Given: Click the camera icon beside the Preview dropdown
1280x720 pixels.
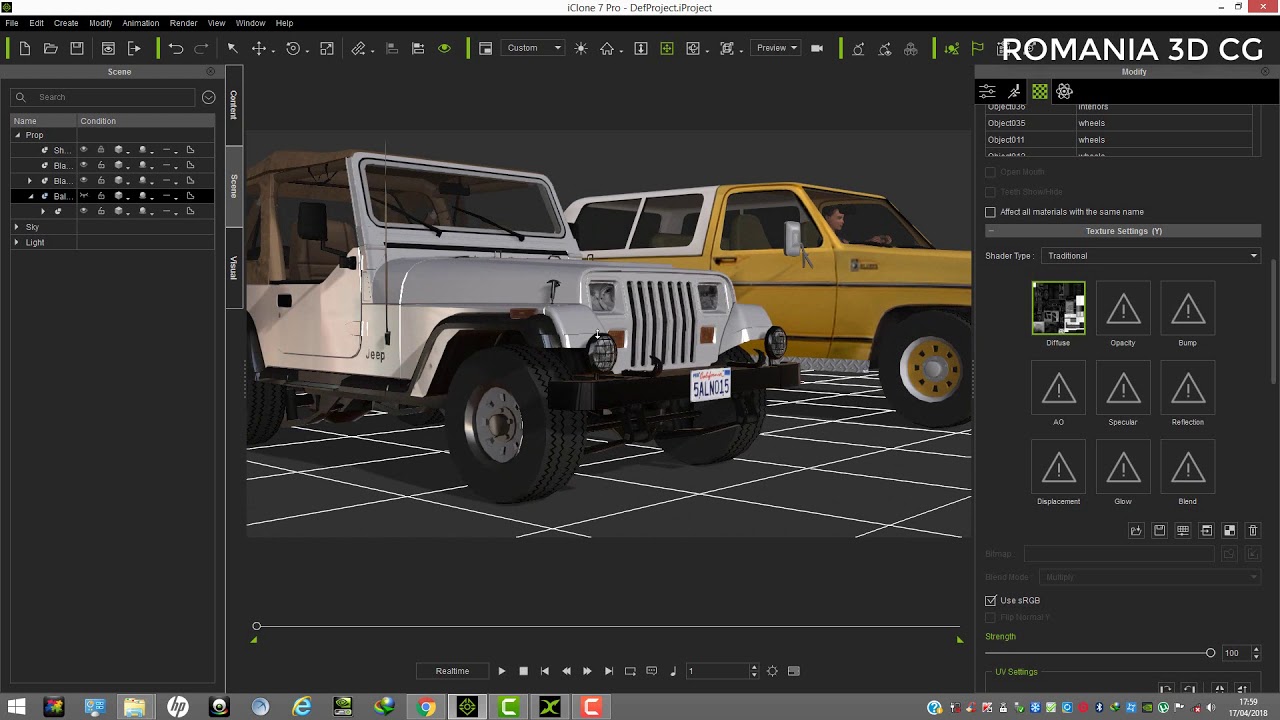Looking at the screenshot, I should coord(817,48).
